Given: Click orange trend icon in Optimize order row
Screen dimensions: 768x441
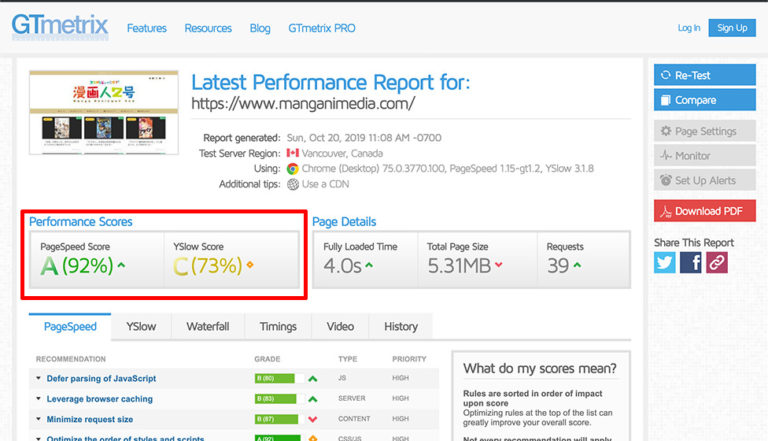Looking at the screenshot, I should (312, 438).
